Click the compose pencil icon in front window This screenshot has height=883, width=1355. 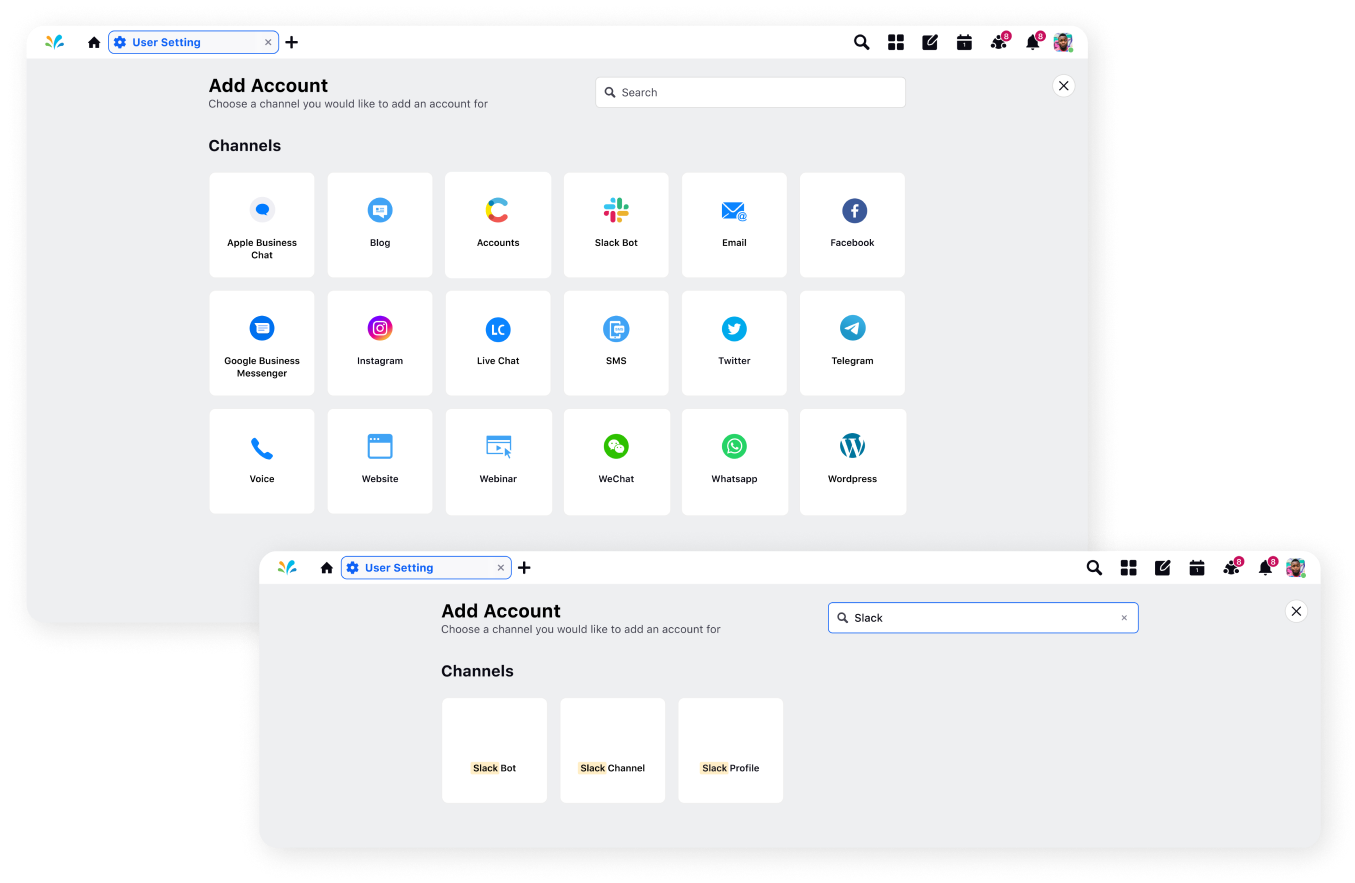coord(1163,568)
